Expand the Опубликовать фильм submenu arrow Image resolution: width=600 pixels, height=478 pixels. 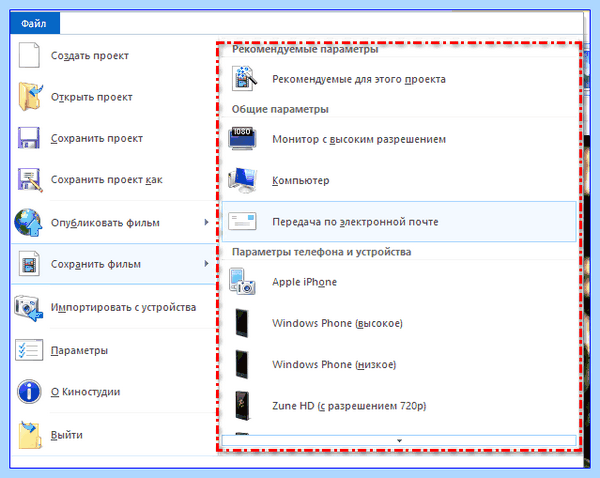[x=206, y=222]
